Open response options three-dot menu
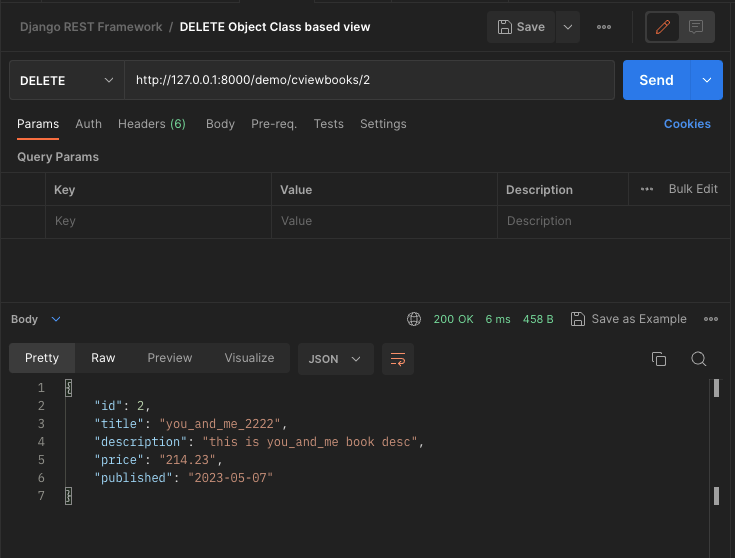The image size is (735, 558). [711, 319]
